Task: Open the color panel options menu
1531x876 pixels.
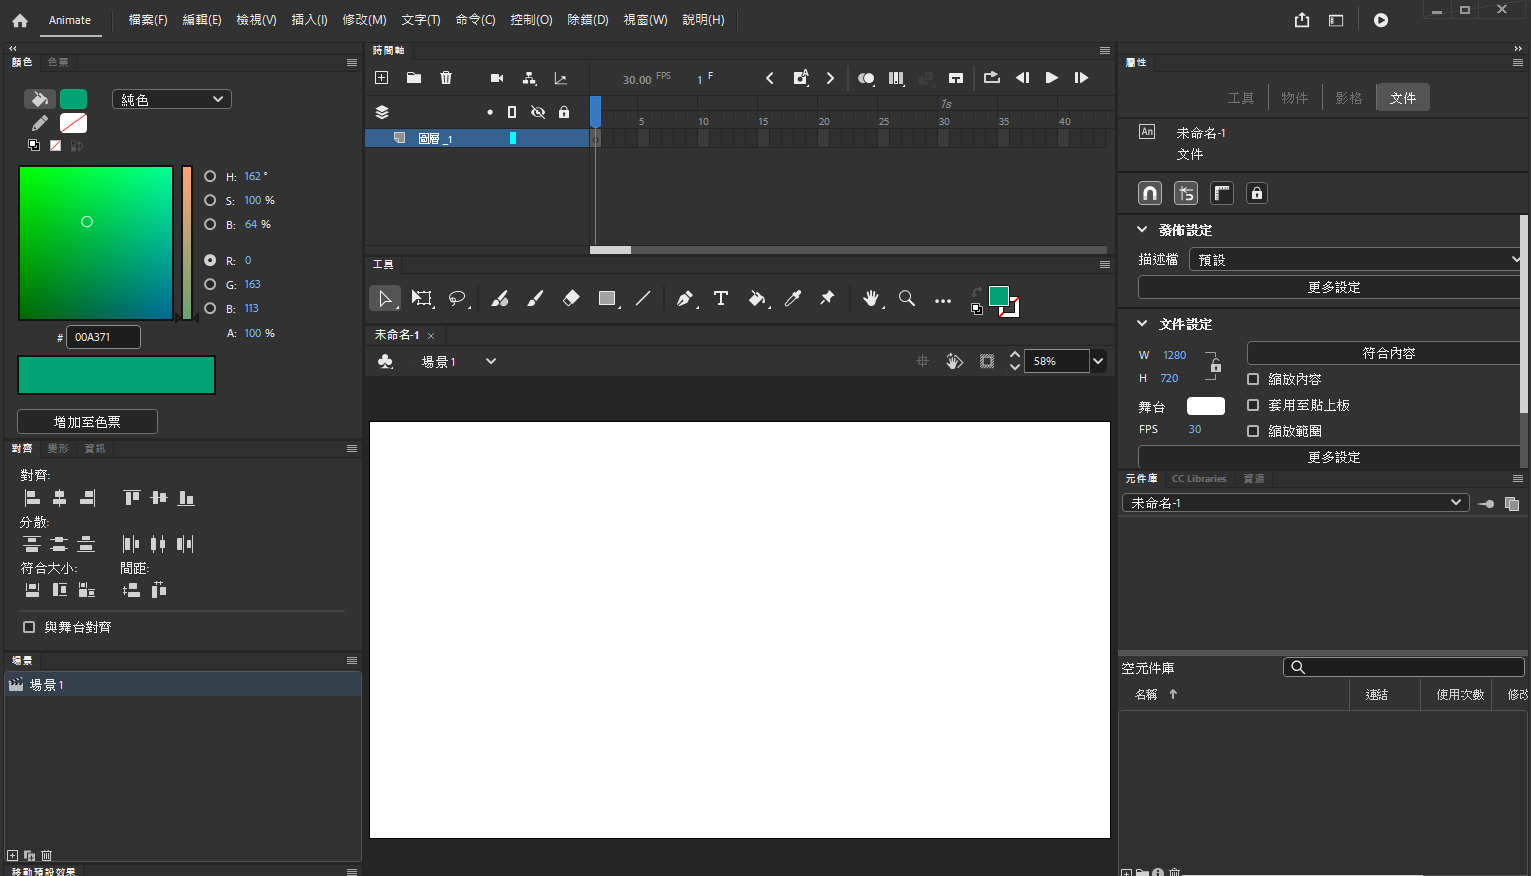Action: point(352,62)
